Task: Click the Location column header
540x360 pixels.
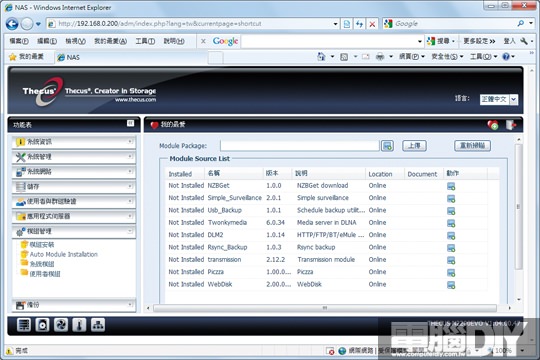Action: point(384,174)
